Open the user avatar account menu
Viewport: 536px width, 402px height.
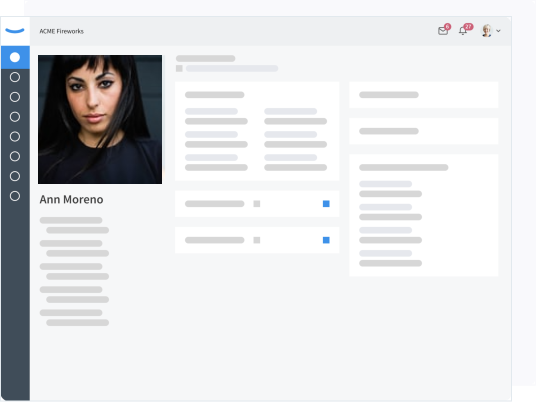pos(487,31)
